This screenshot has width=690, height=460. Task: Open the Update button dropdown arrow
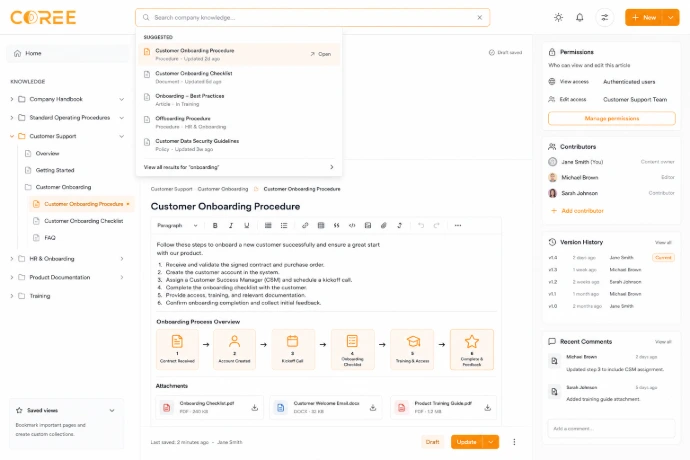pyautogui.click(x=491, y=442)
